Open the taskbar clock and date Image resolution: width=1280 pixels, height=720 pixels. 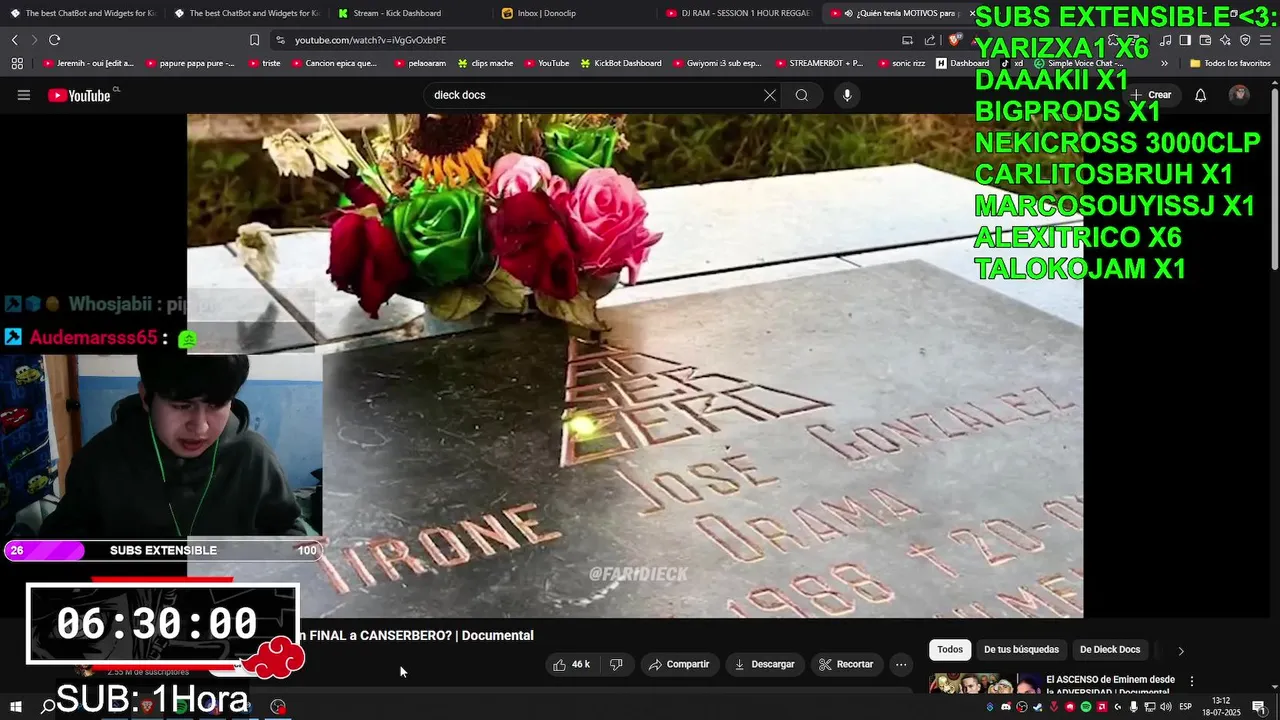[1221, 706]
